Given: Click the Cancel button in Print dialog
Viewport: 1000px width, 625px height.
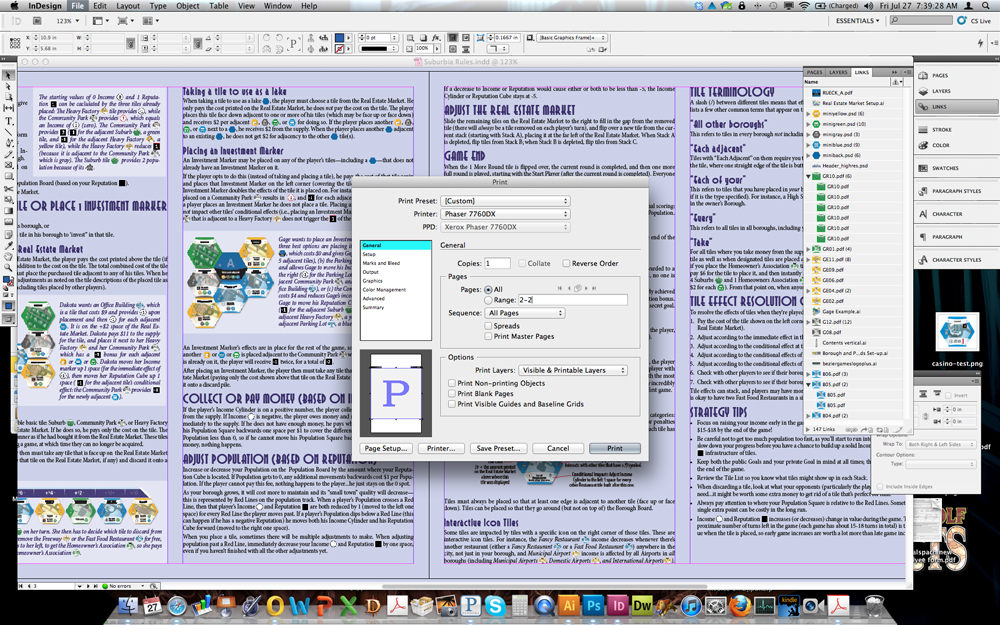Looking at the screenshot, I should [x=558, y=448].
